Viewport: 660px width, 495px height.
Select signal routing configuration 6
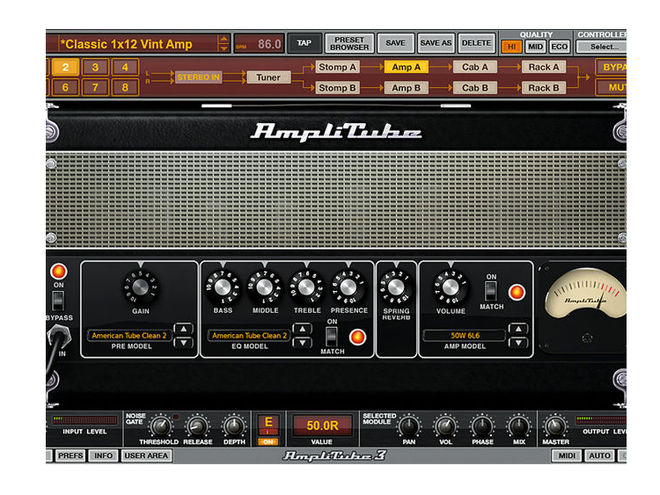click(x=65, y=88)
